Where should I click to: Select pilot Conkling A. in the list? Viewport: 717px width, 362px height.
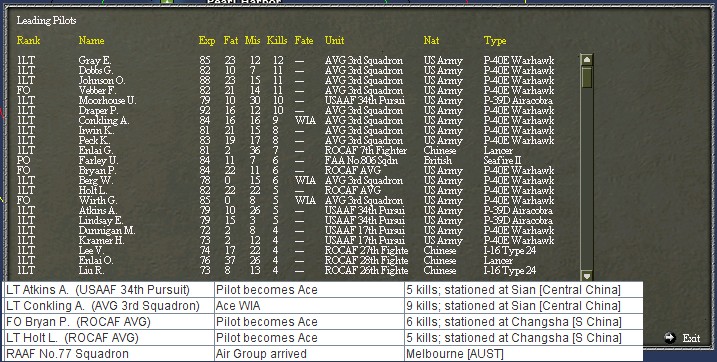coord(104,121)
